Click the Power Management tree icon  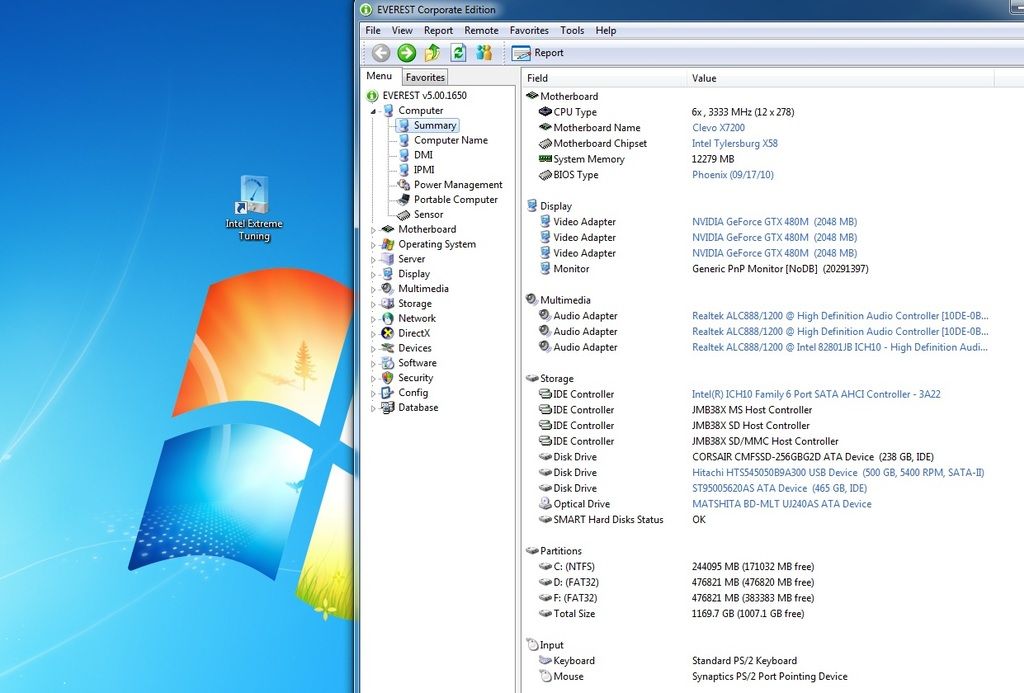(x=404, y=185)
